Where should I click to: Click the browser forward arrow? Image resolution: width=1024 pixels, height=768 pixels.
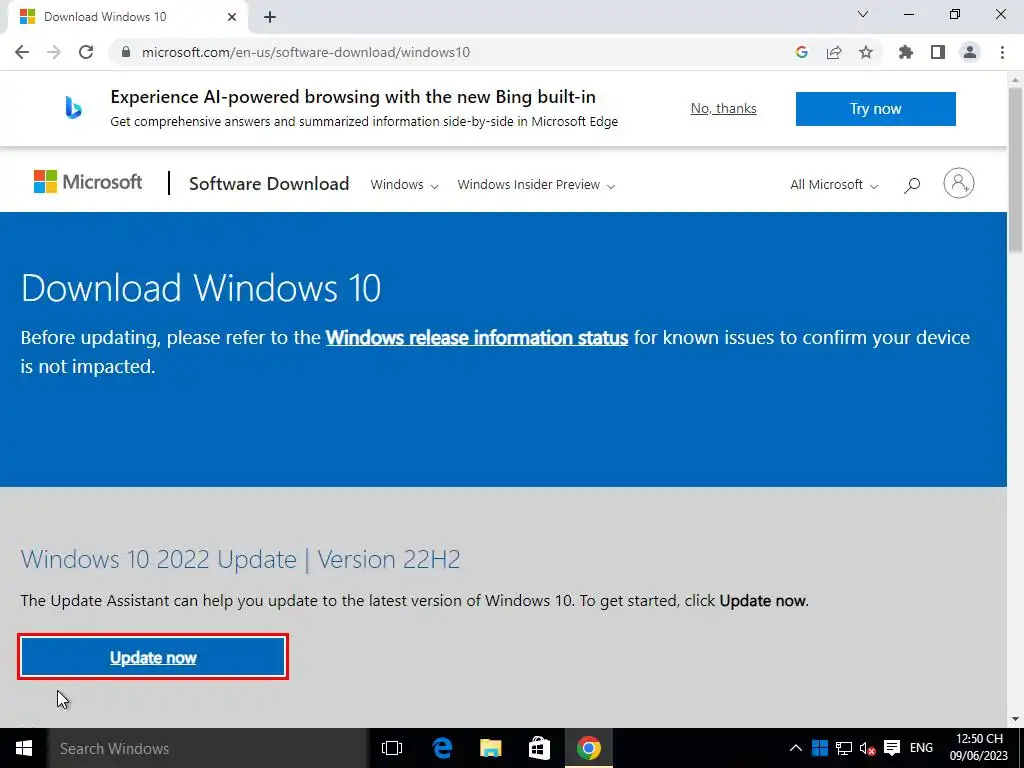(x=54, y=52)
